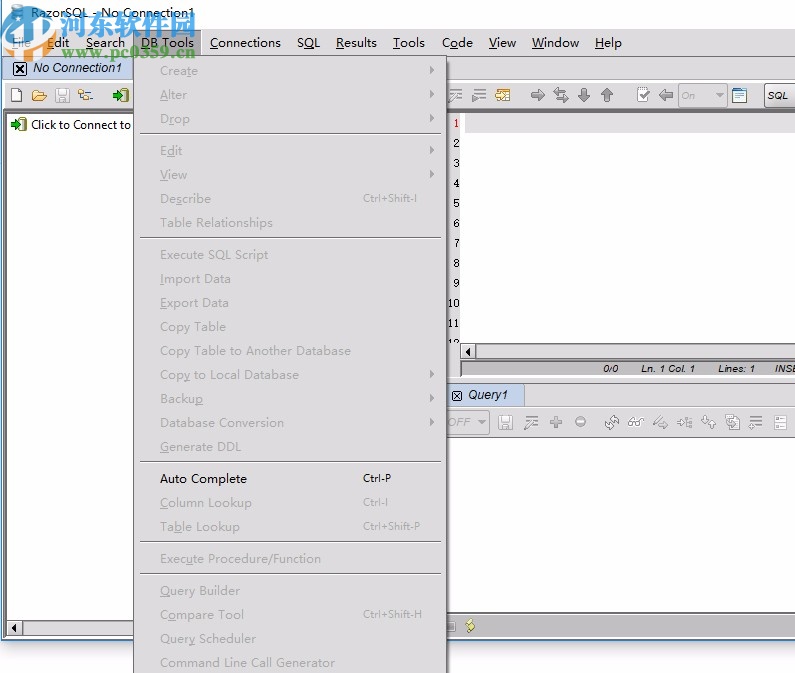Click the Ln. 1 Col. 1 status text

(667, 369)
